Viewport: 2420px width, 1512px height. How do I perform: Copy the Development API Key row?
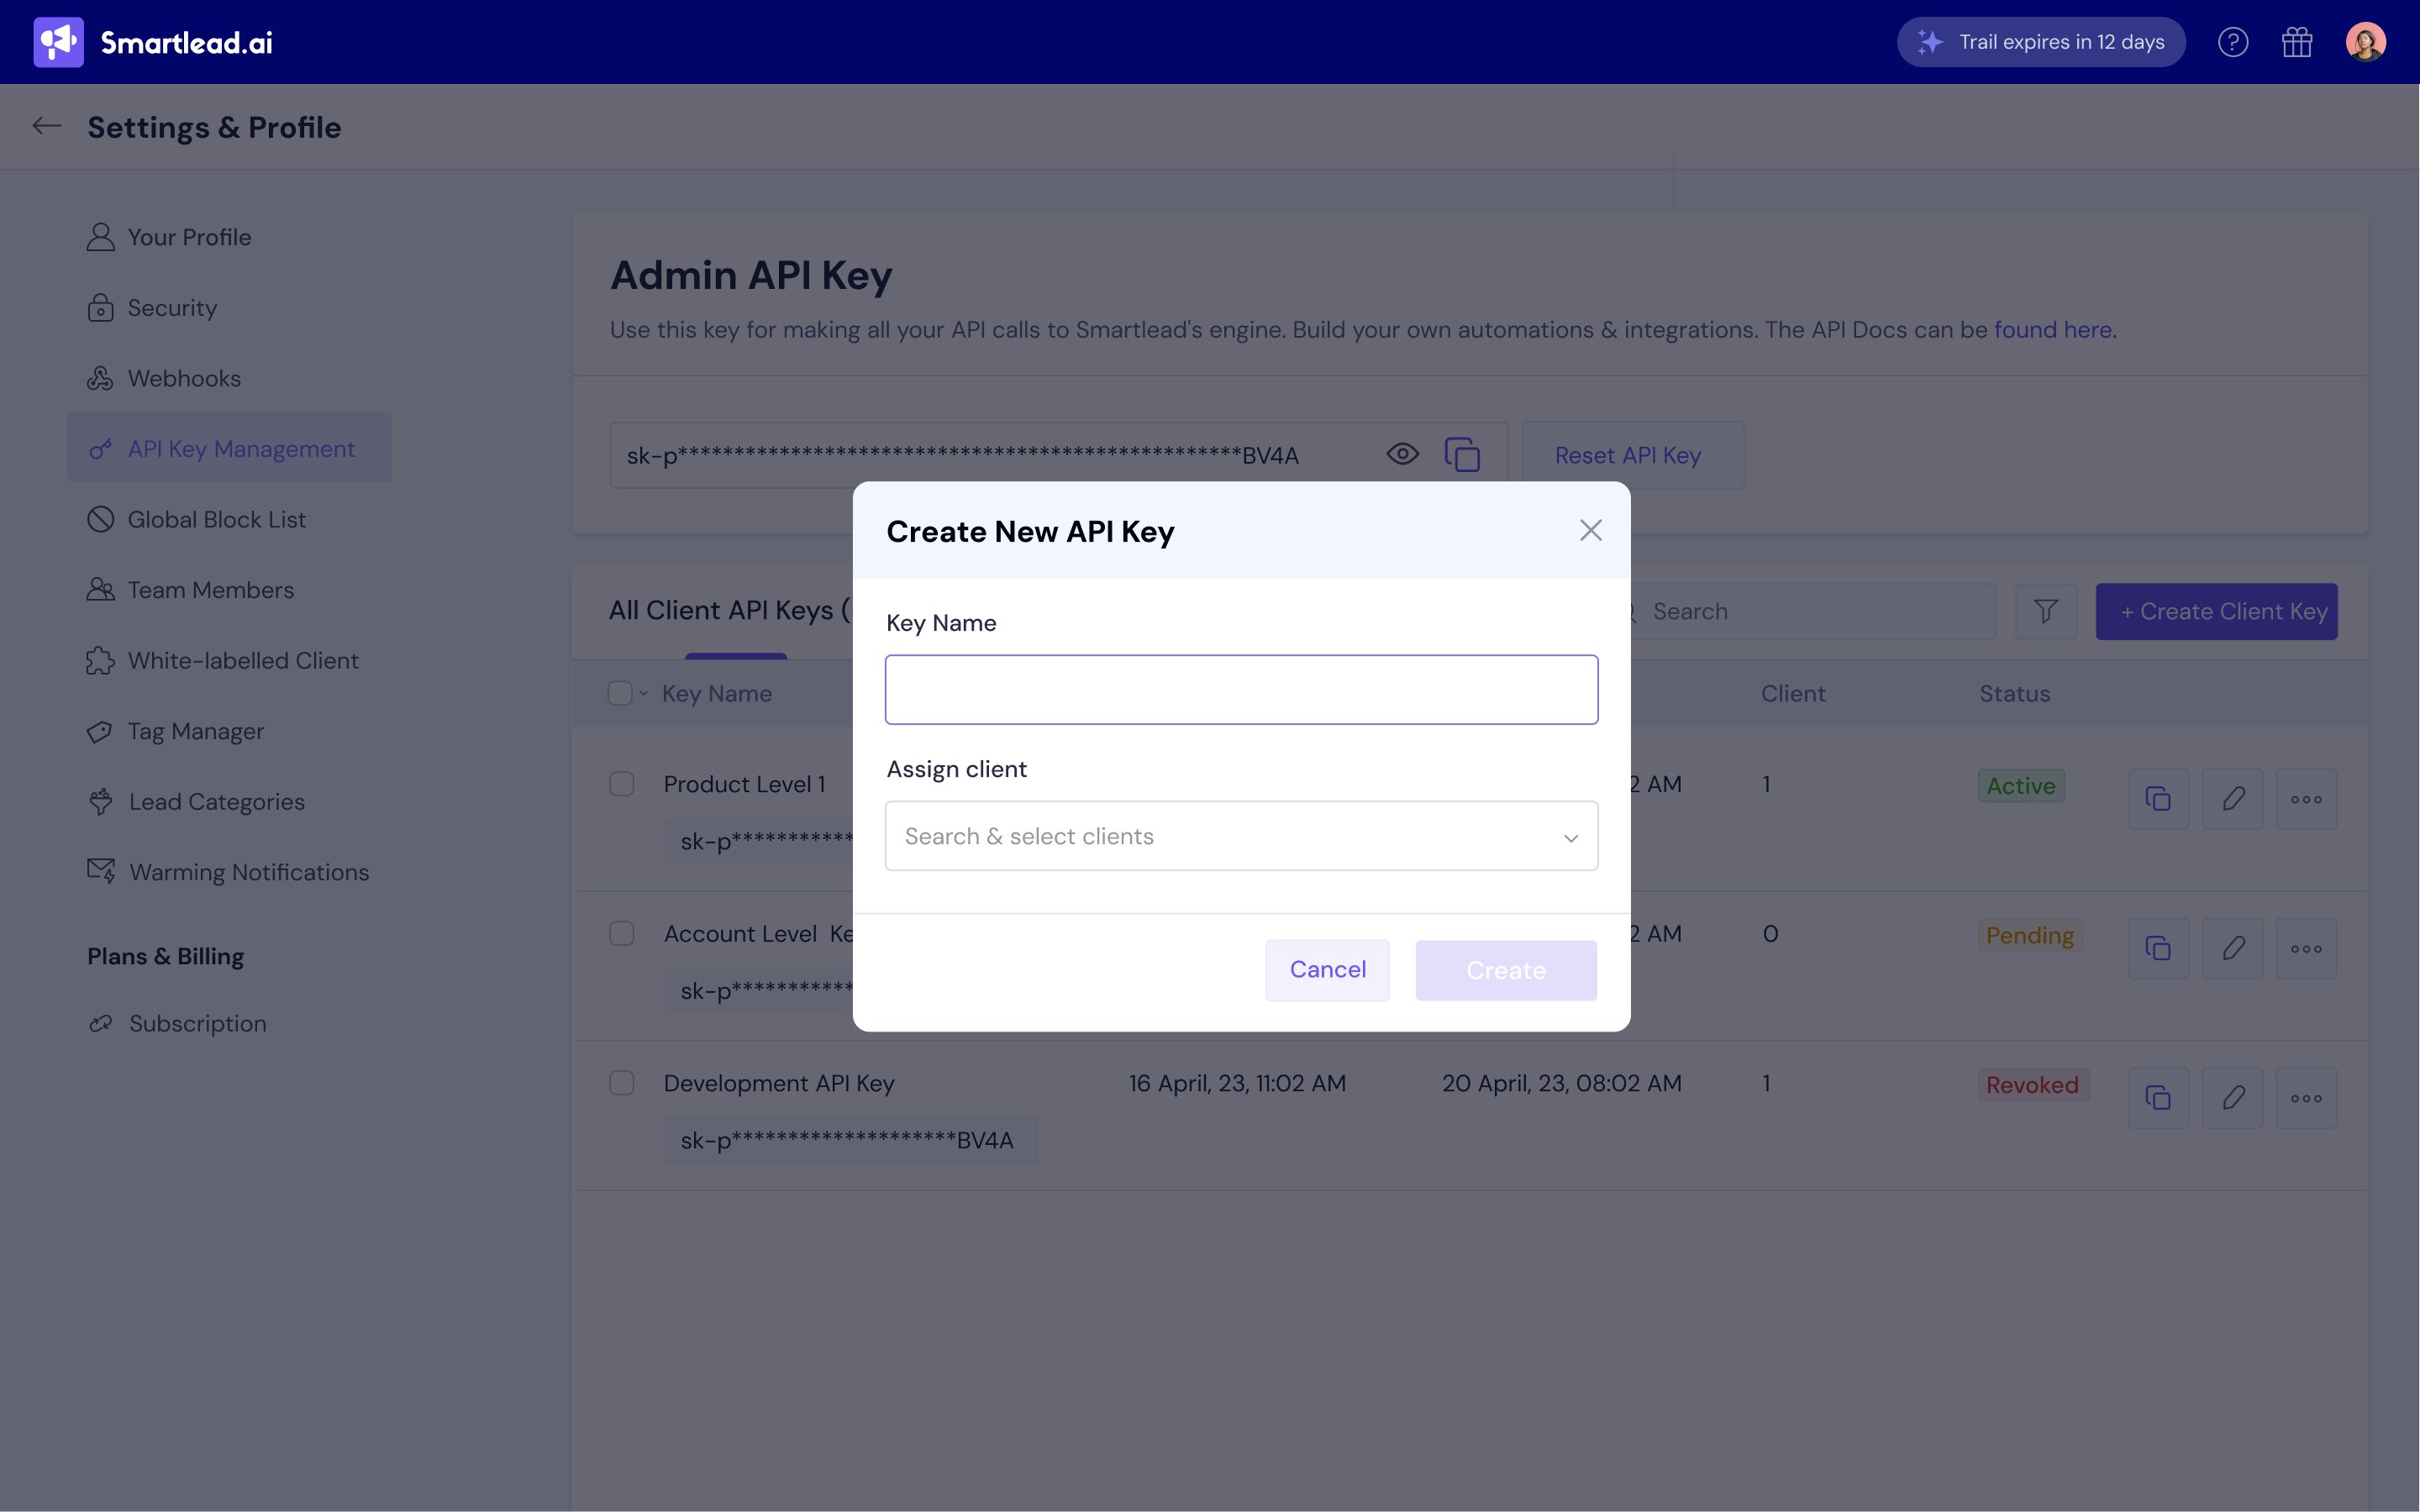[2158, 1098]
